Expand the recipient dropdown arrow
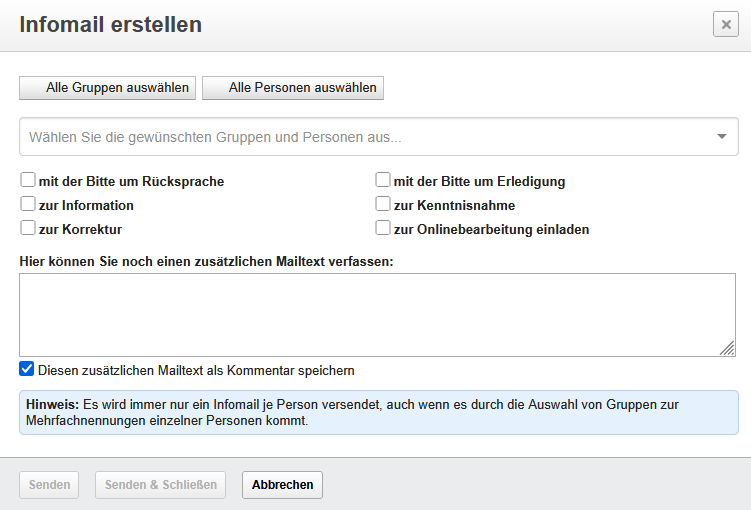Screen dimensions: 751x510 tap(722, 137)
